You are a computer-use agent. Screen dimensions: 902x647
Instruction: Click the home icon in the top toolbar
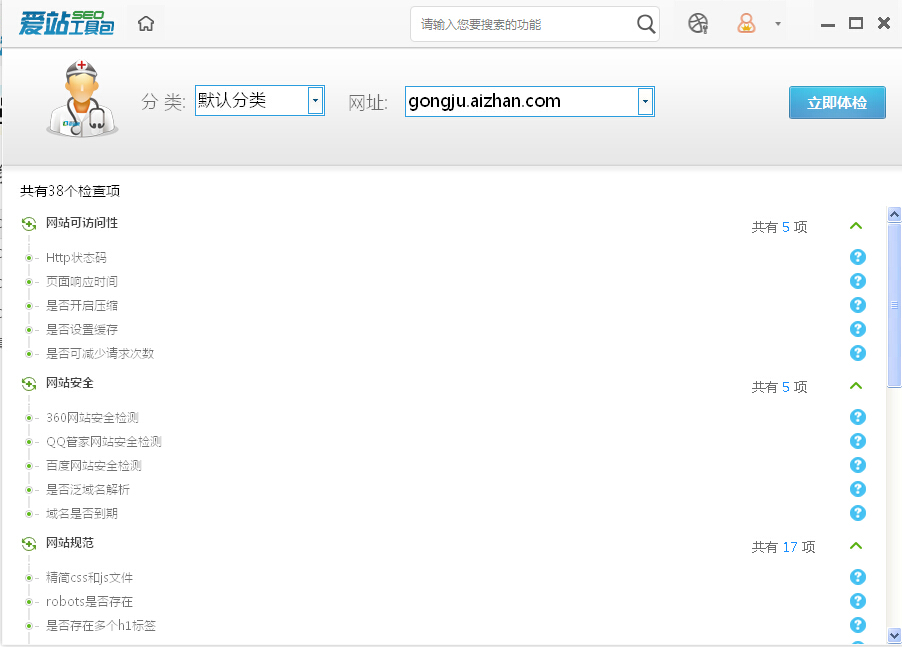[x=145, y=22]
